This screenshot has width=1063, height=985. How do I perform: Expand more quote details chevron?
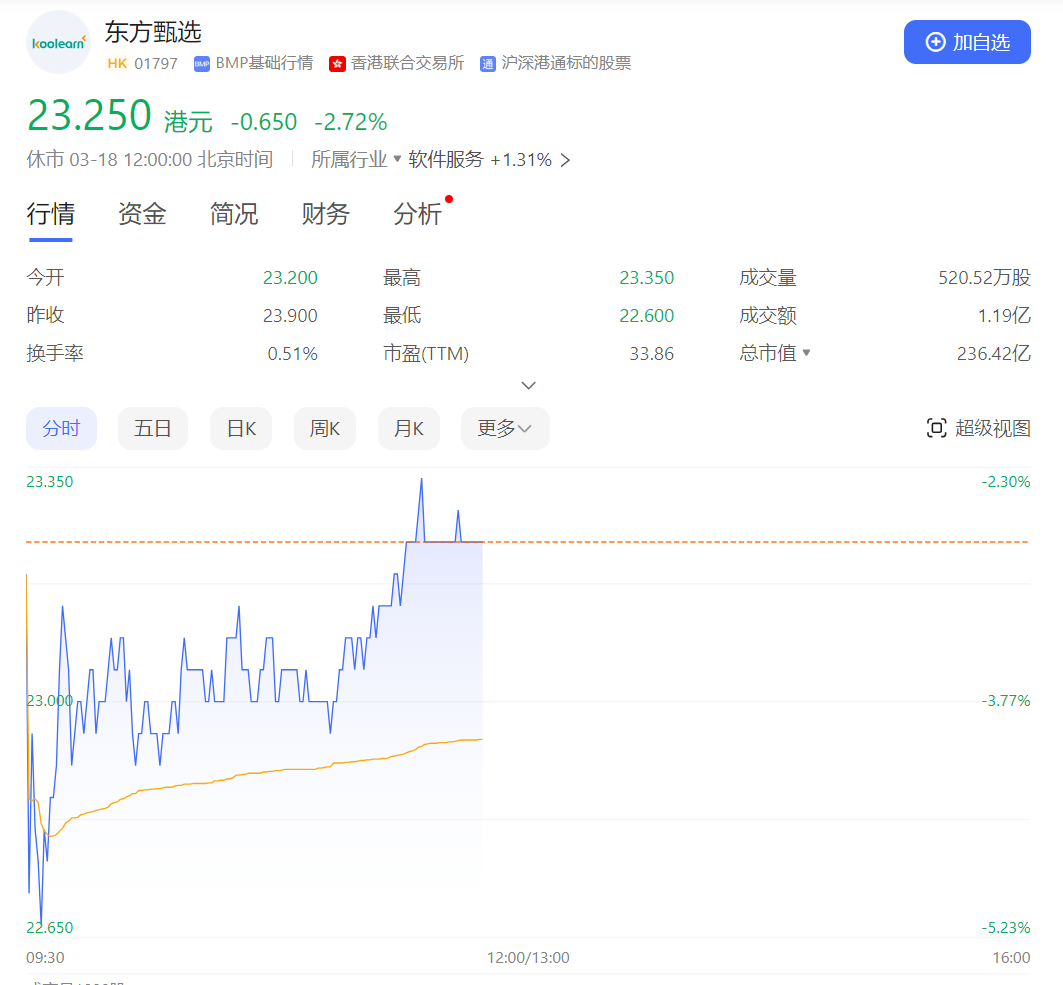[x=529, y=385]
